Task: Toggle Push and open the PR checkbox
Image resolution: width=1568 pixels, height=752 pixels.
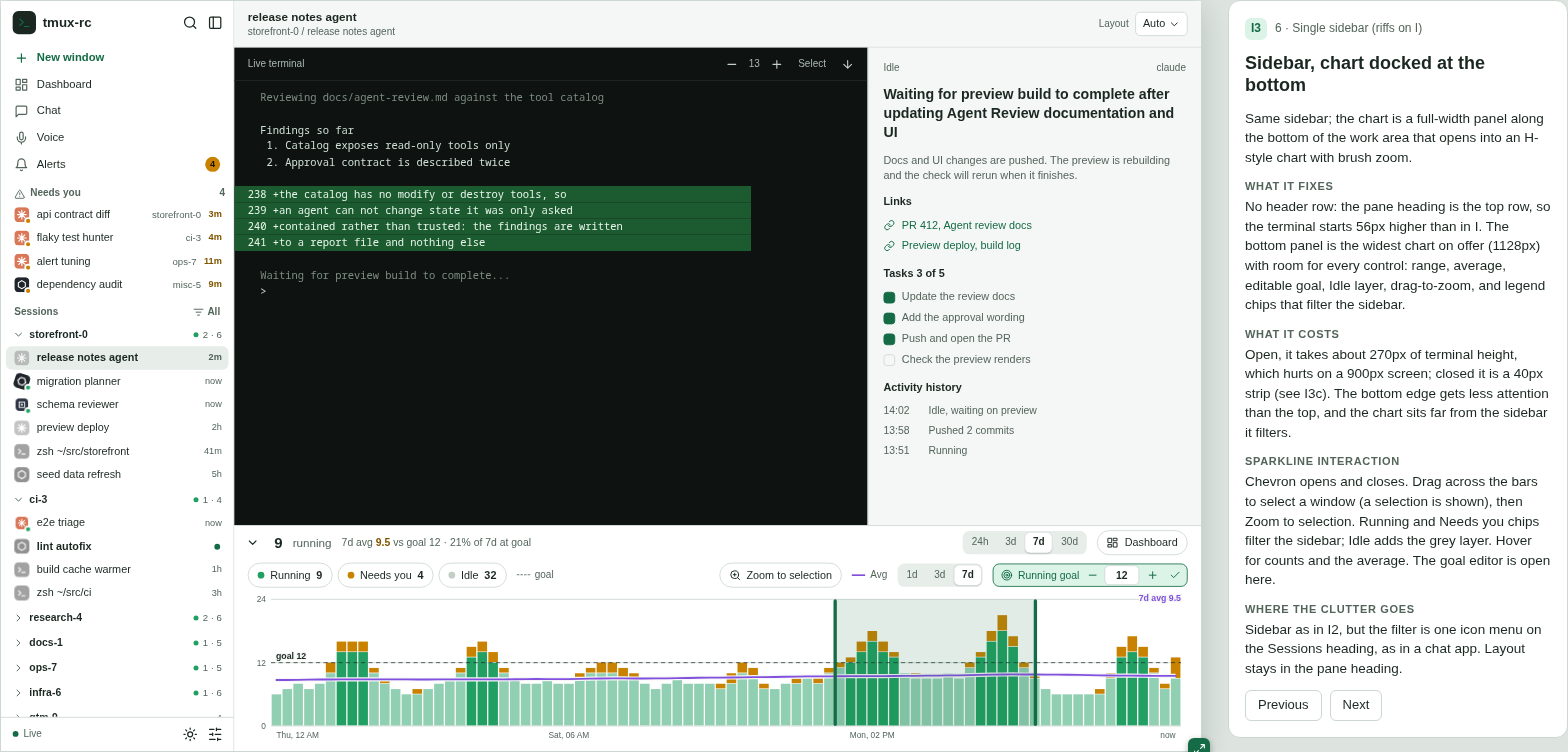Action: coord(889,339)
